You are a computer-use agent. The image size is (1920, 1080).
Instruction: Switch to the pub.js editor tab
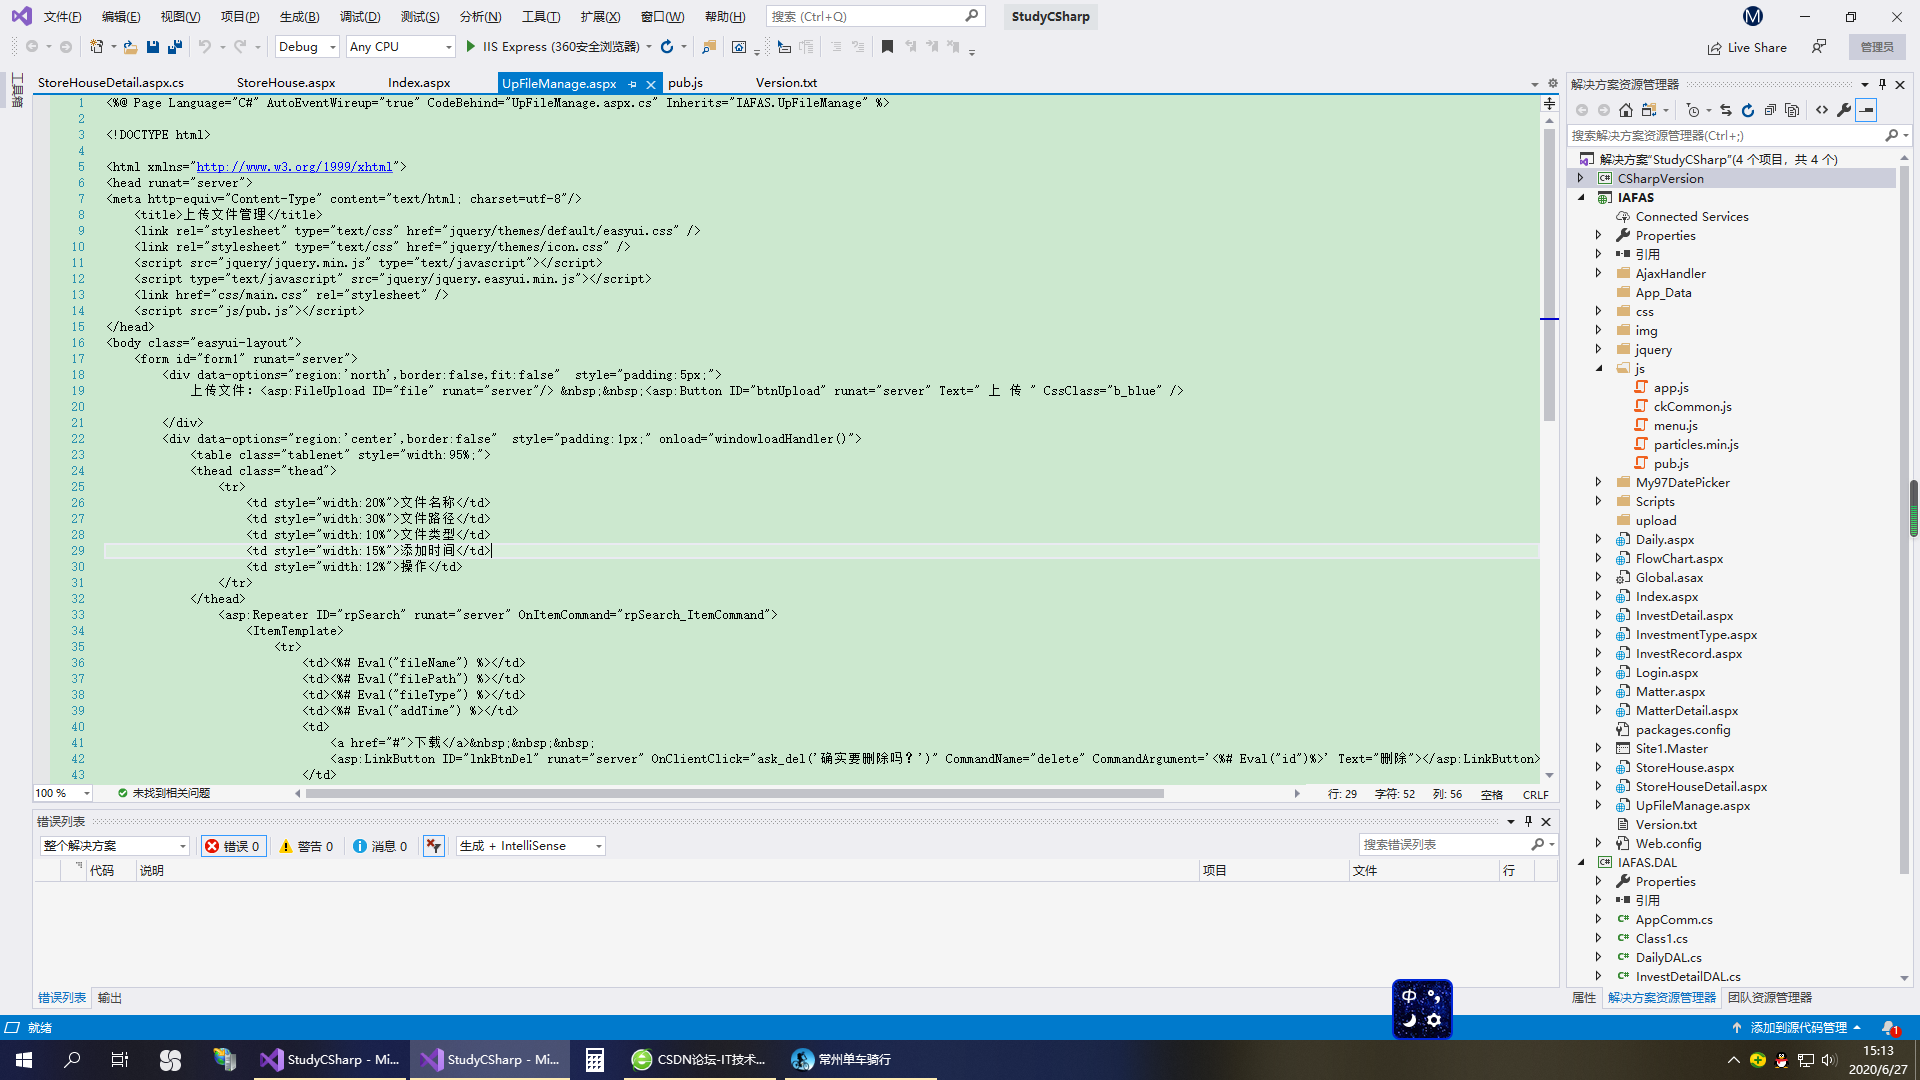[685, 83]
